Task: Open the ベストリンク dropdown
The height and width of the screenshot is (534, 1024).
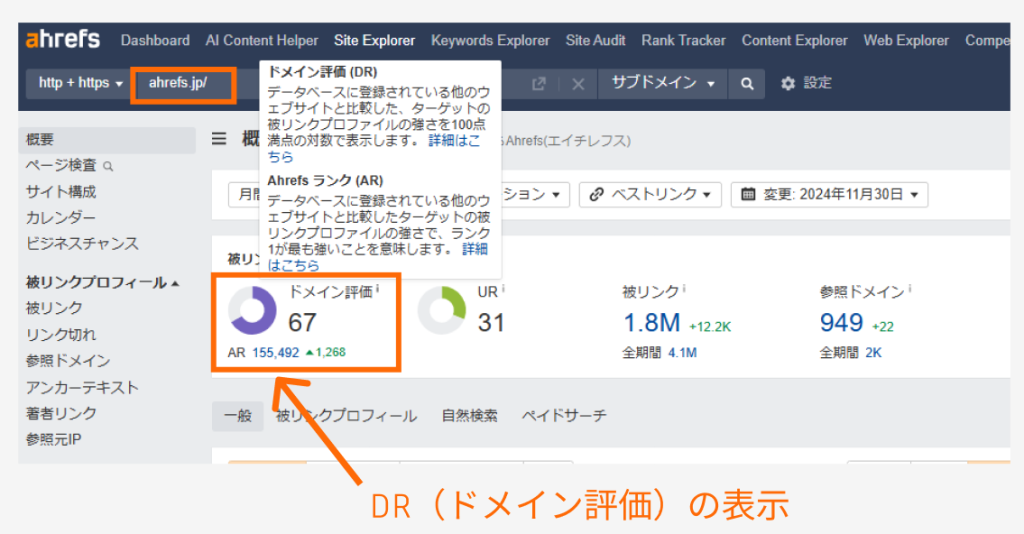Action: 650,195
